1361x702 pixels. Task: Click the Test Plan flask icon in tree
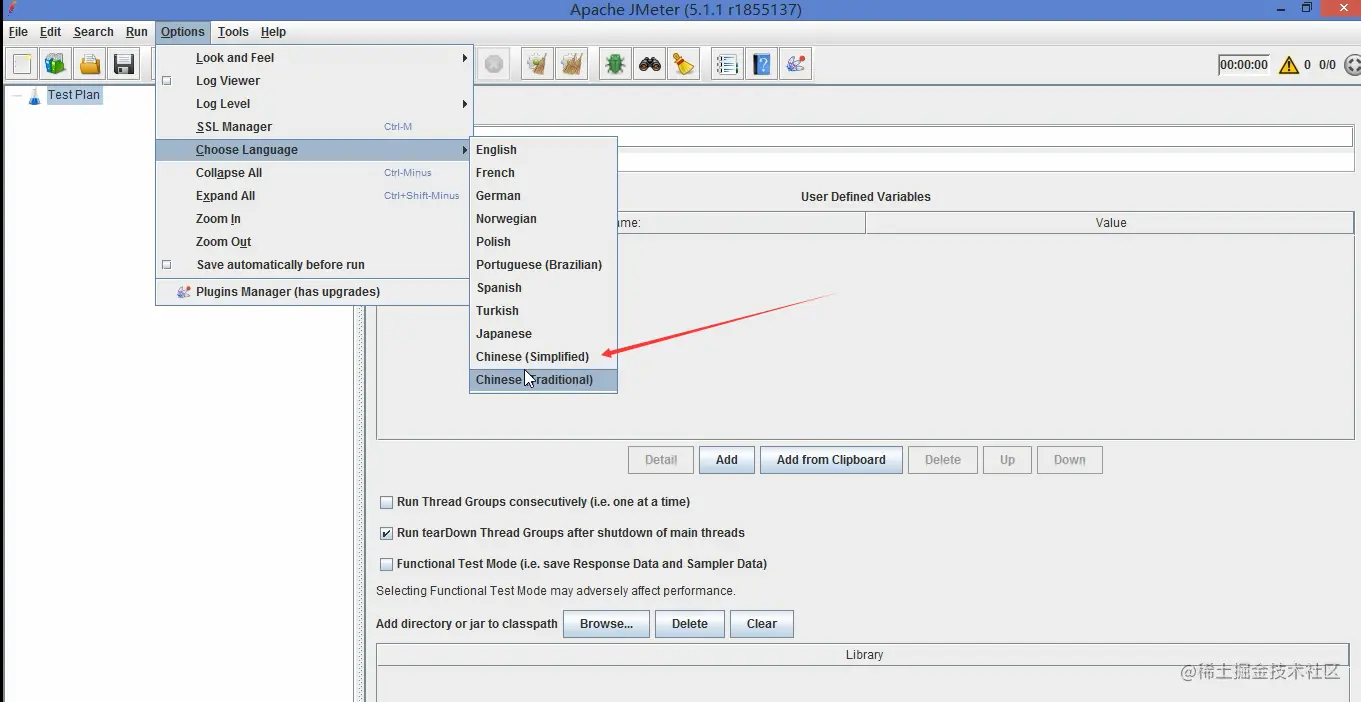point(35,96)
